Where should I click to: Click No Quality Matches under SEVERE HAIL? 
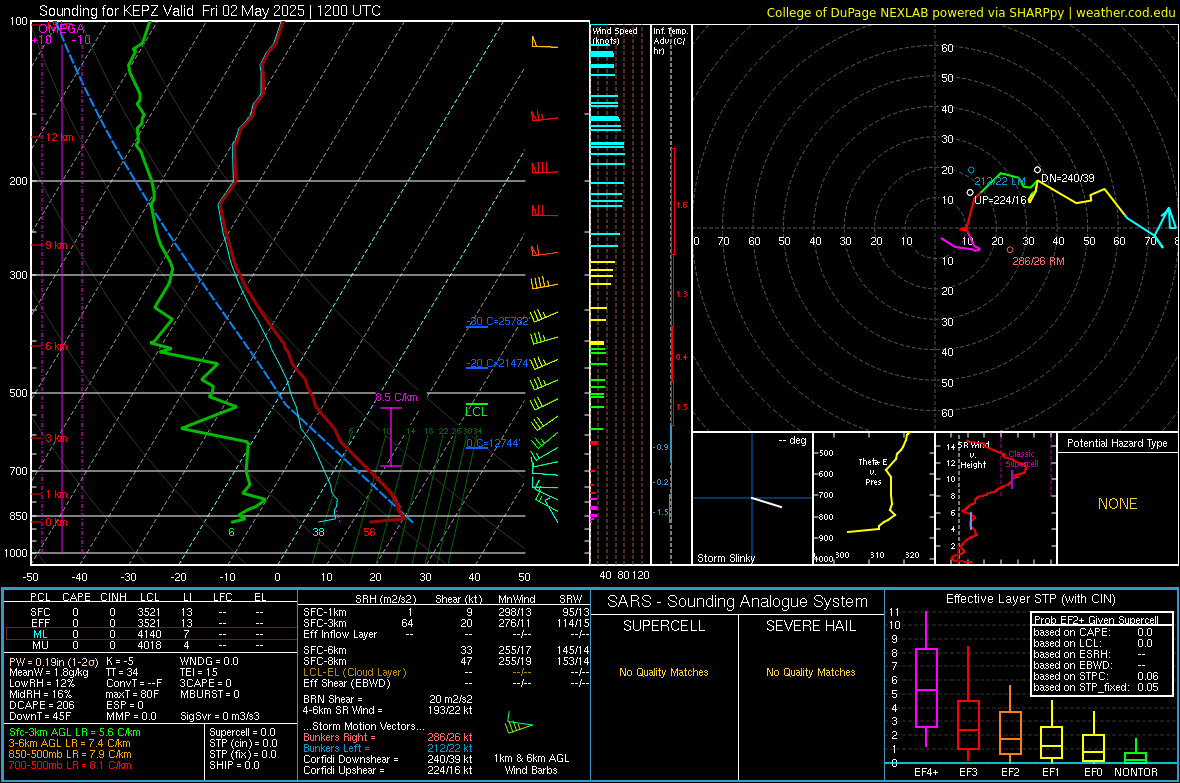coord(810,672)
